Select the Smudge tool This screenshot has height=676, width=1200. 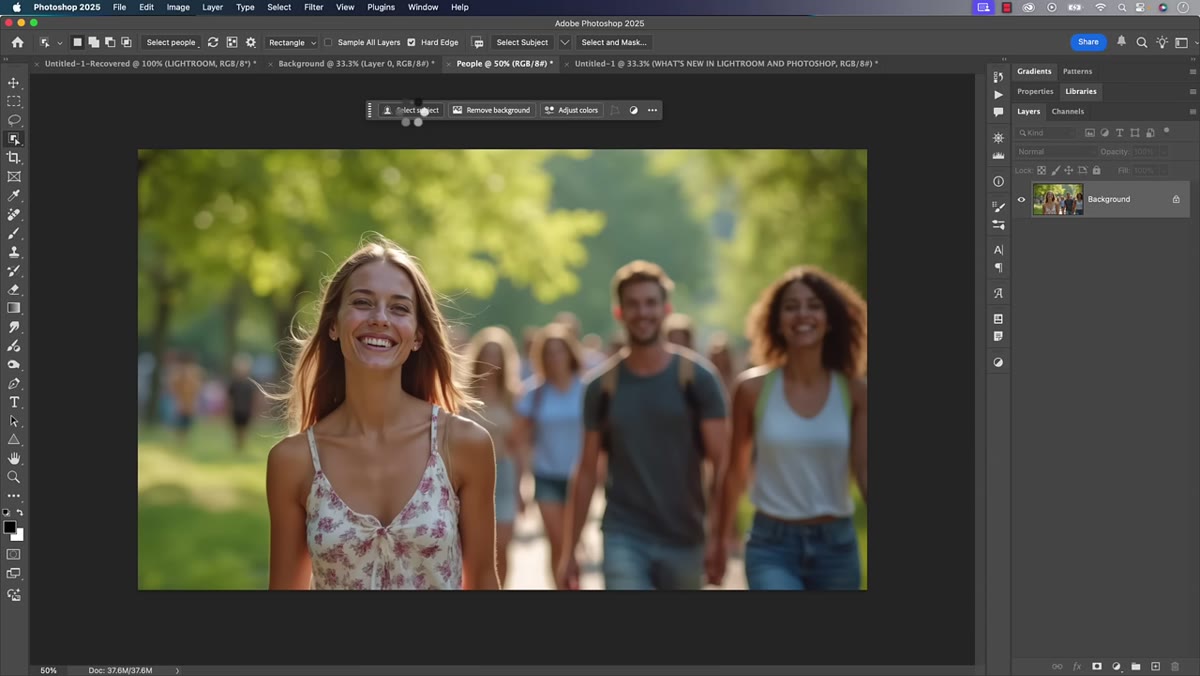[x=14, y=327]
